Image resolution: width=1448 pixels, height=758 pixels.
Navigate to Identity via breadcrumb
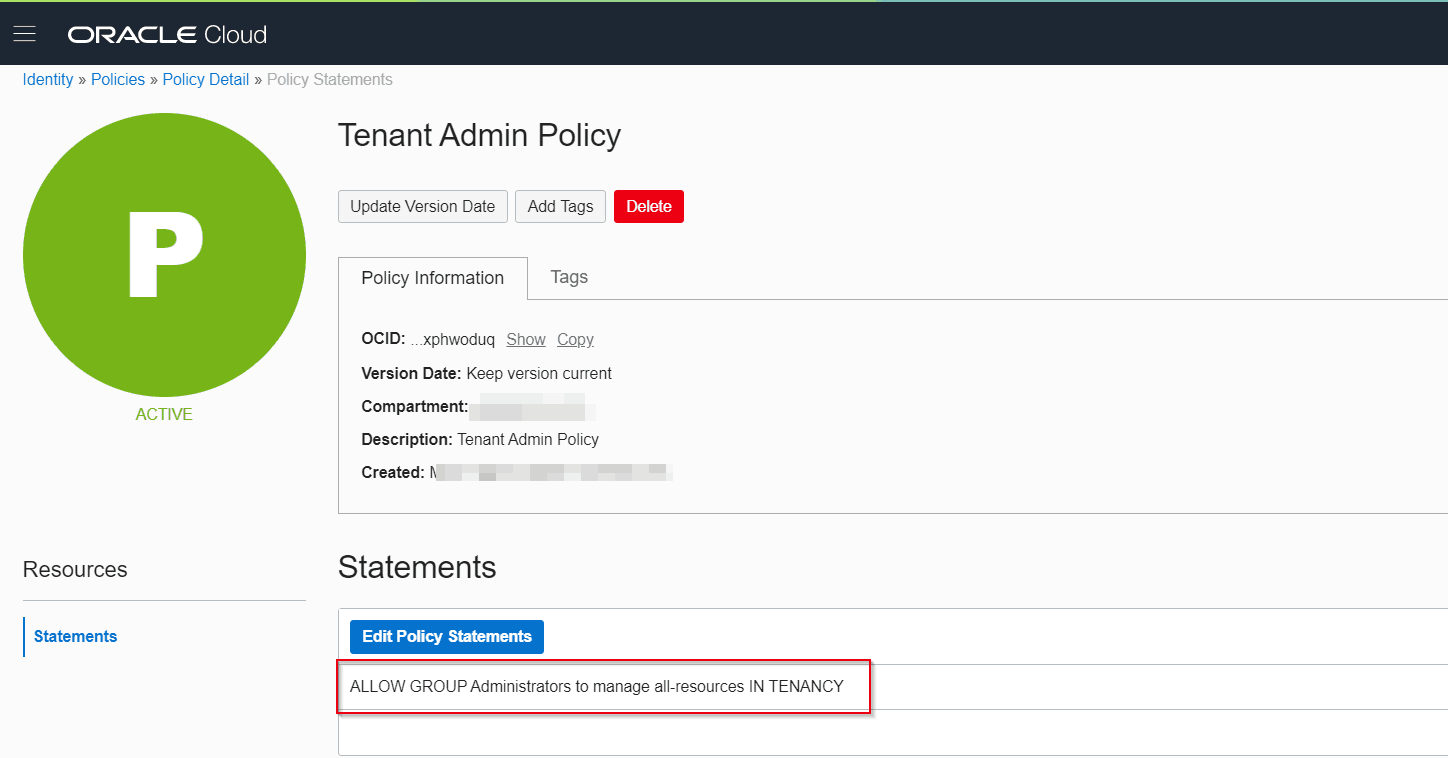47,79
